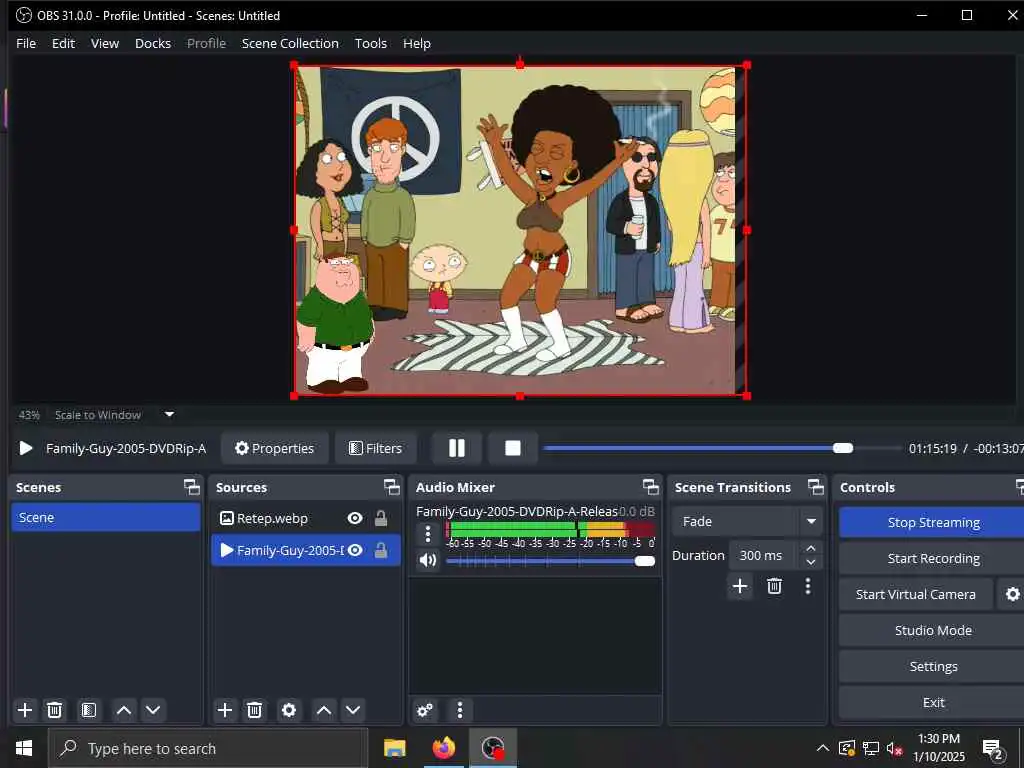This screenshot has height=768, width=1024.
Task: Toggle visibility of Family-Guy-2005 source
Action: 355,551
